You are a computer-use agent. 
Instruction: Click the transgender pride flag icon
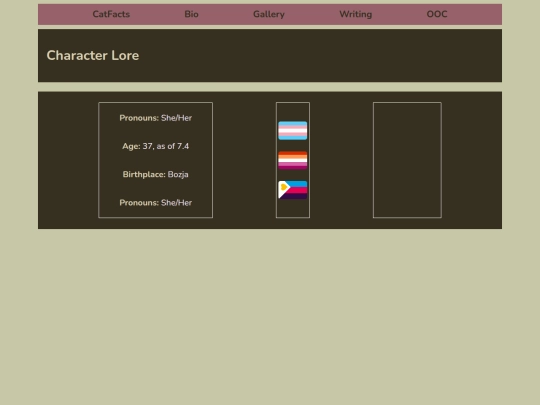[293, 131]
